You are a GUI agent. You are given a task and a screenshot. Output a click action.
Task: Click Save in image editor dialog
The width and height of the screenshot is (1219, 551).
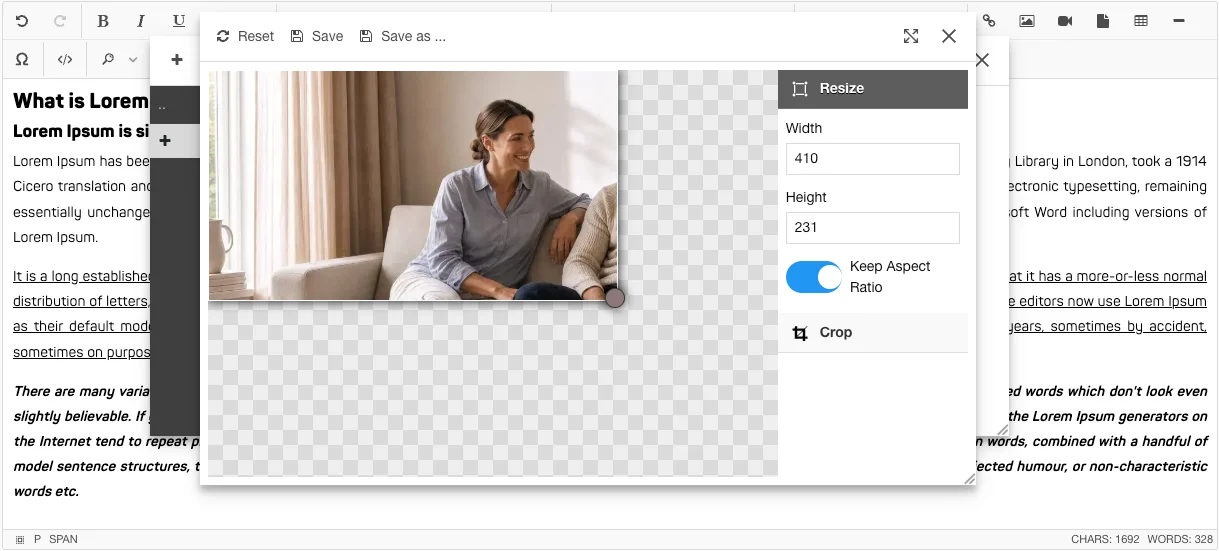pyautogui.click(x=317, y=36)
